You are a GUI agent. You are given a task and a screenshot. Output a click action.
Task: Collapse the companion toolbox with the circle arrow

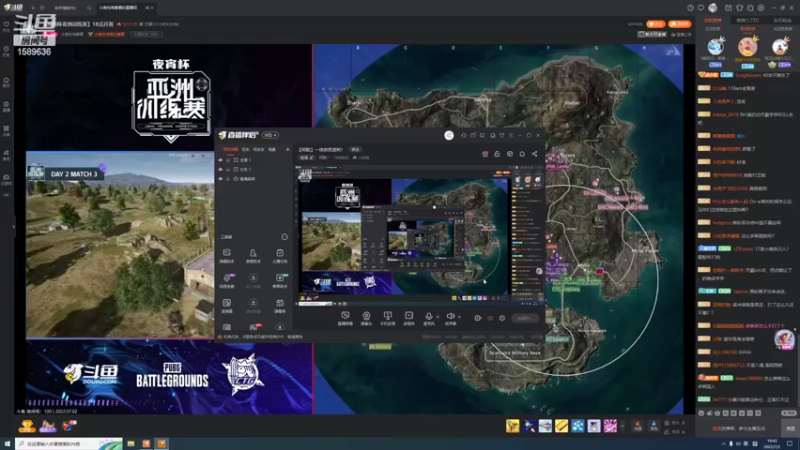tap(284, 237)
